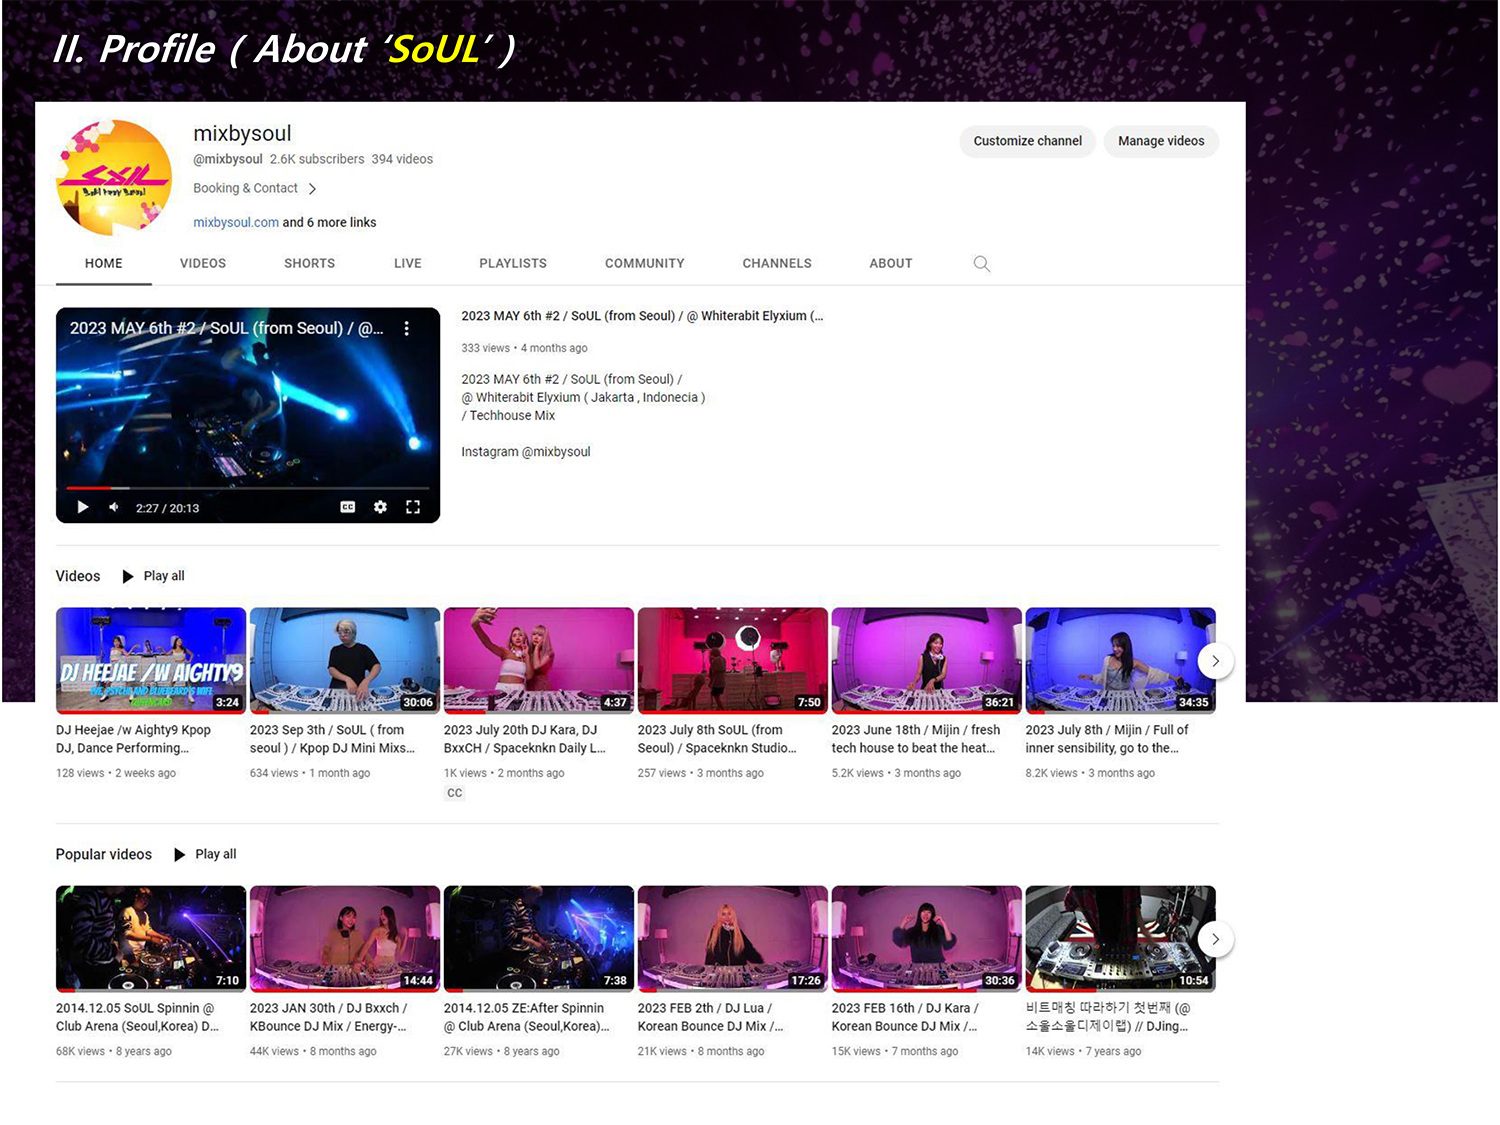Open the 2023 FEB 16th DJ Kara thumbnail
The width and height of the screenshot is (1500, 1125).
tap(927, 938)
